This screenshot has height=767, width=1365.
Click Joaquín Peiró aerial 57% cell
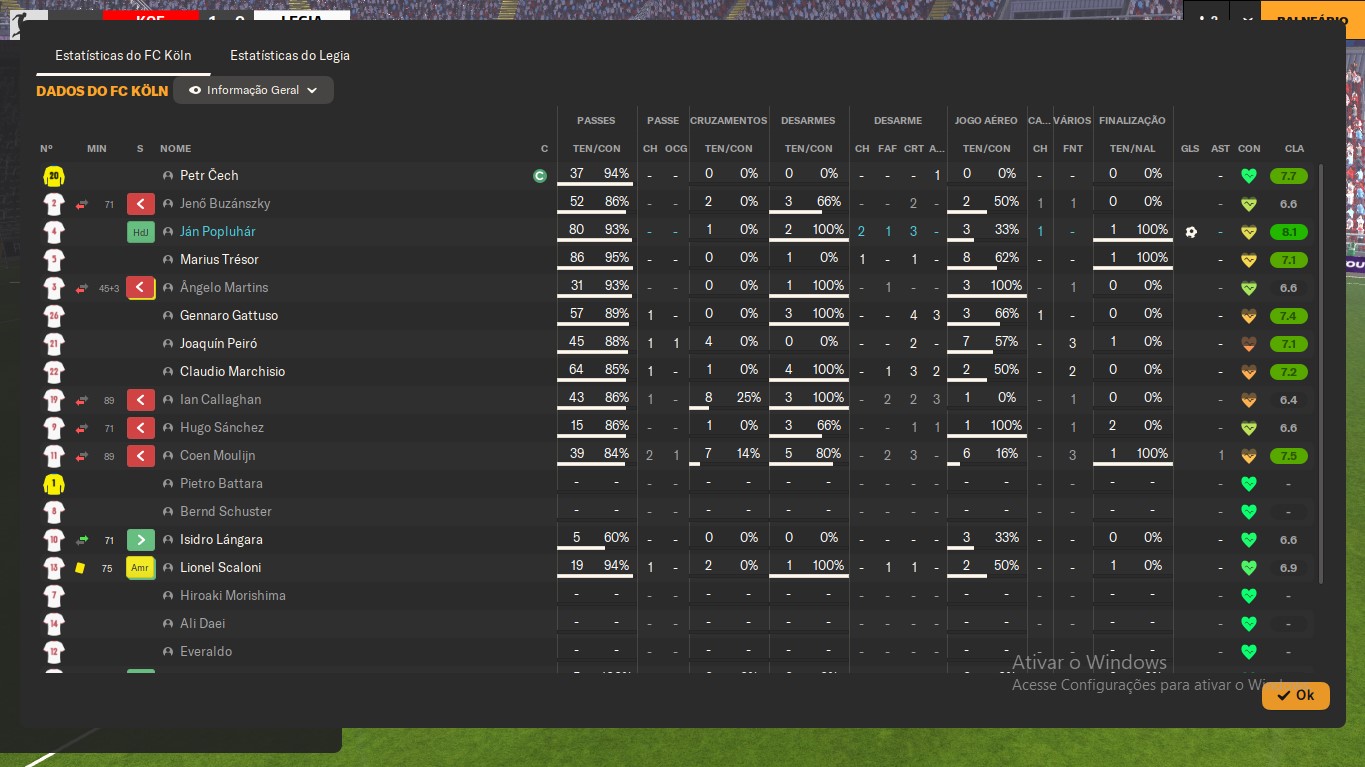point(1006,342)
